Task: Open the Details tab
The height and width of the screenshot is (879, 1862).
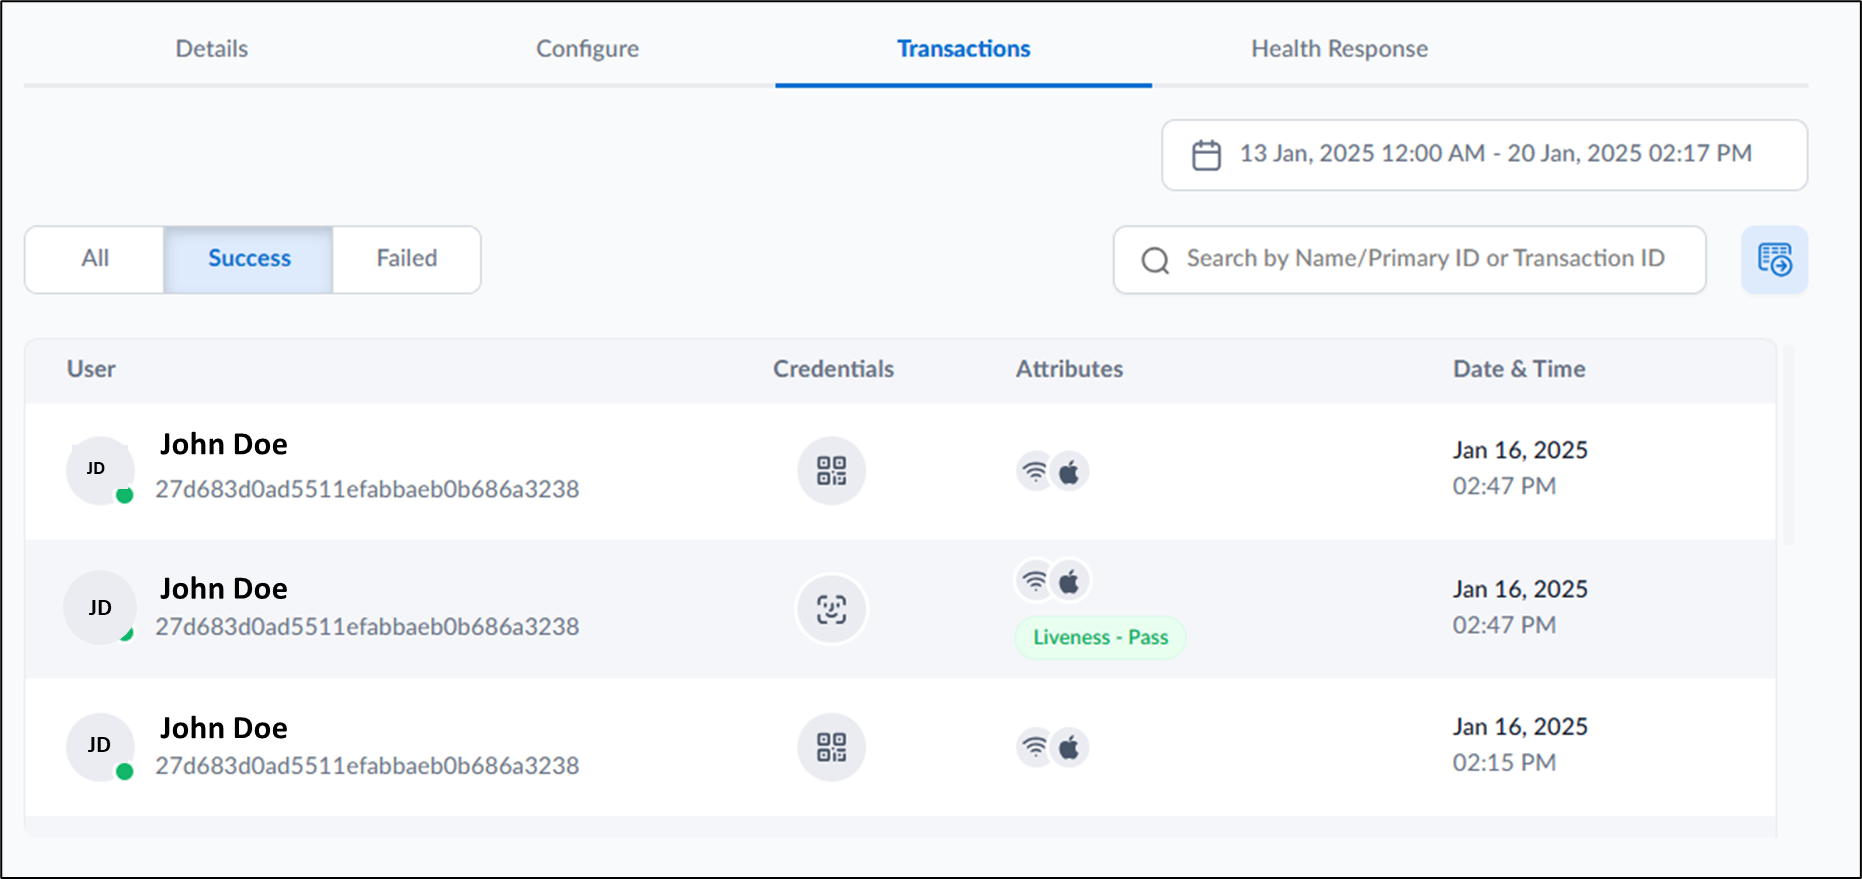Action: point(212,49)
